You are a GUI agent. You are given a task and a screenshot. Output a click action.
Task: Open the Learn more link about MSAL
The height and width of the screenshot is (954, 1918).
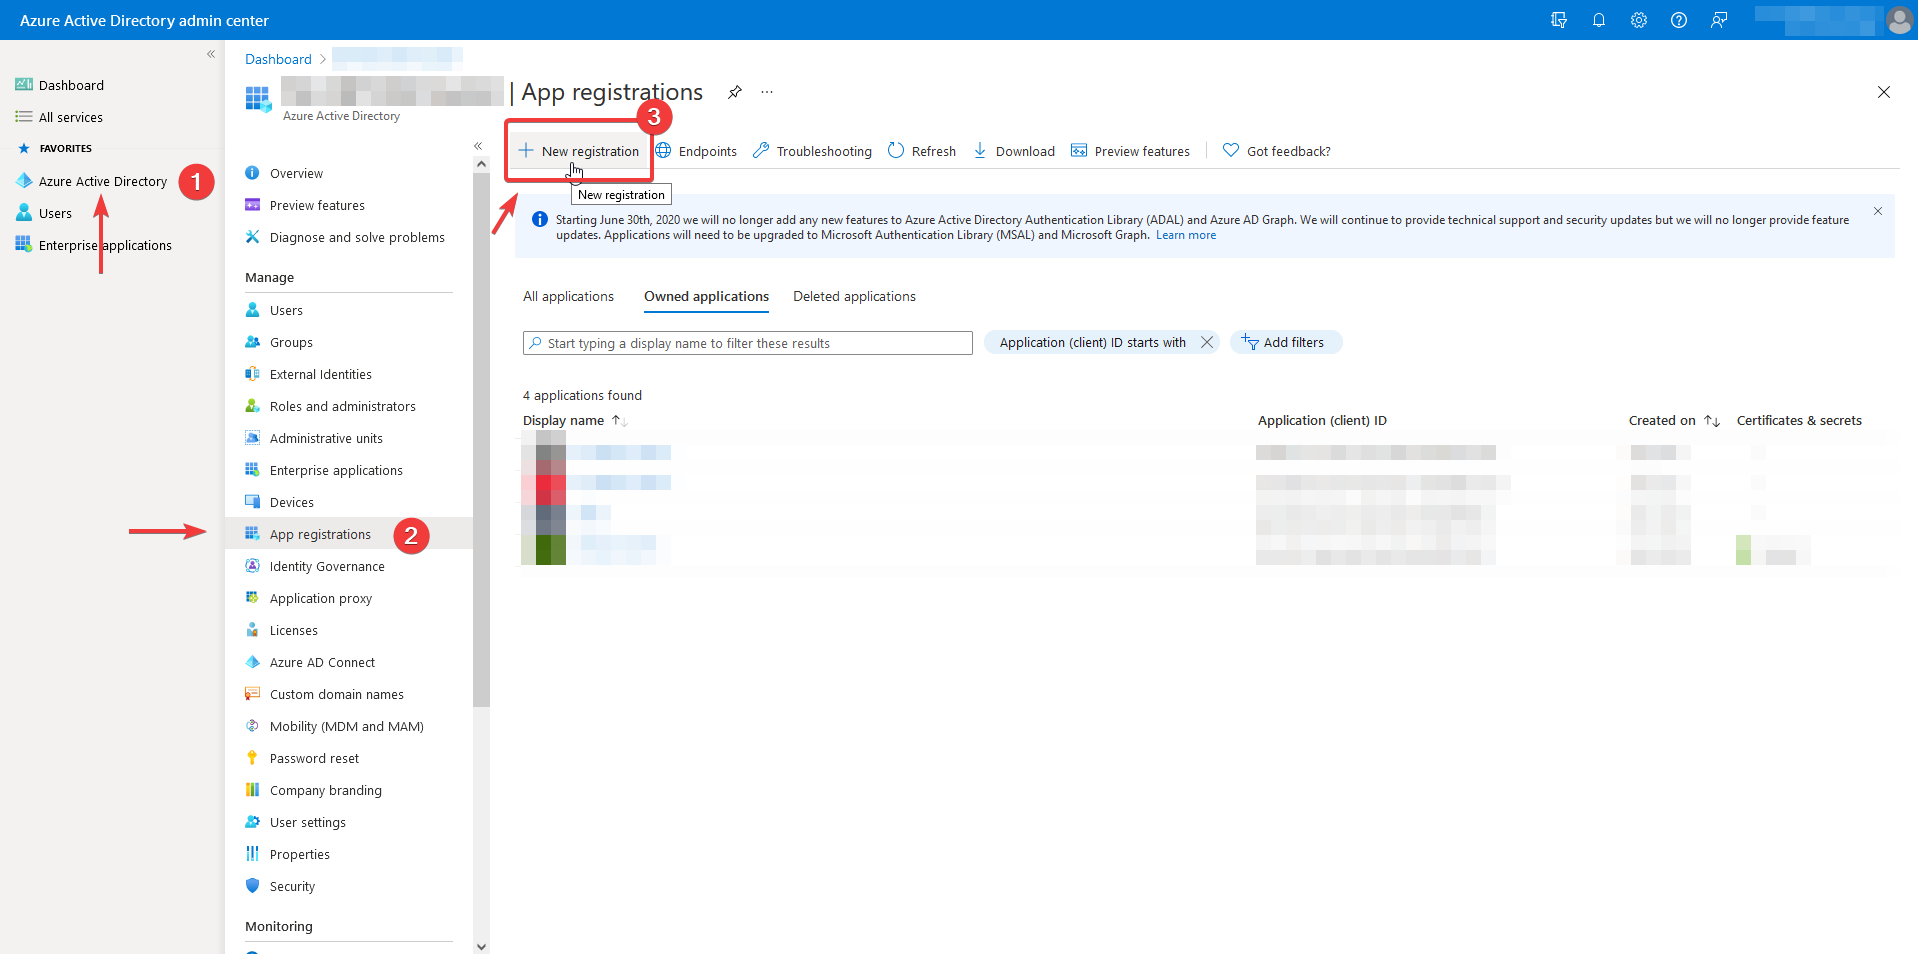pos(1186,235)
